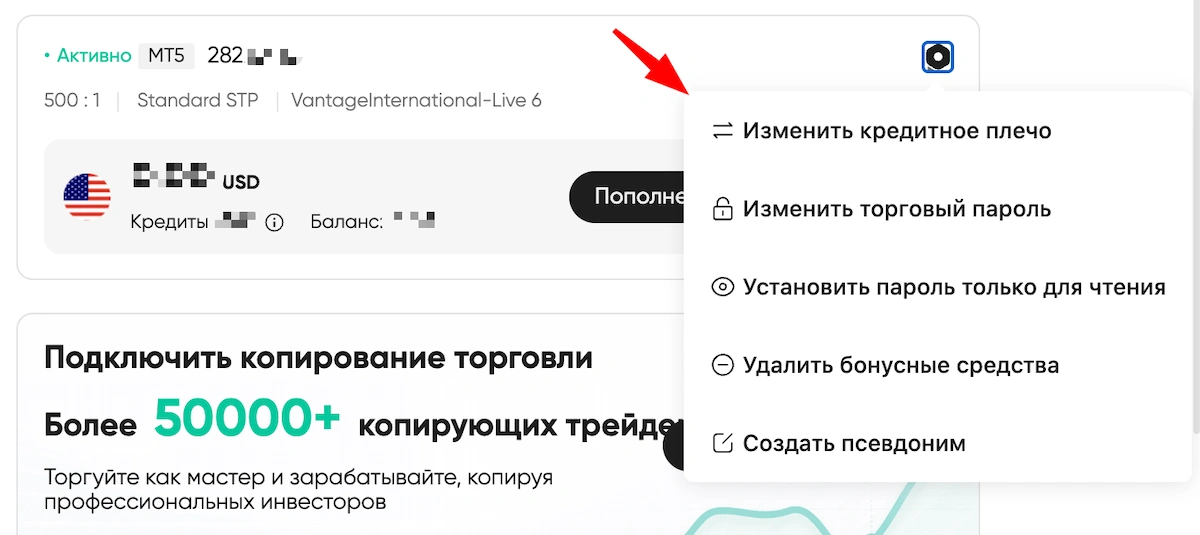The image size is (1200, 535).
Task: Click the minus circle icon for bonus removal
Action: pos(722,365)
